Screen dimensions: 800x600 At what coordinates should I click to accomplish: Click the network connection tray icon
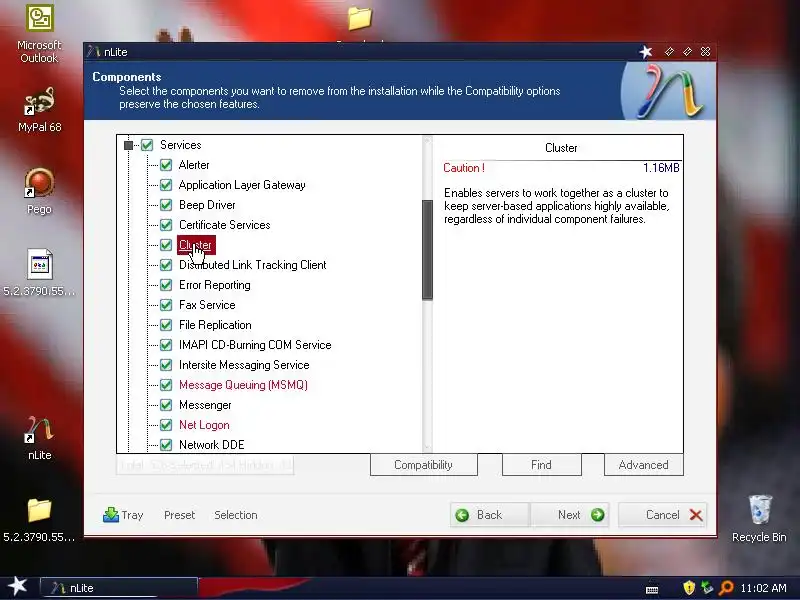707,588
